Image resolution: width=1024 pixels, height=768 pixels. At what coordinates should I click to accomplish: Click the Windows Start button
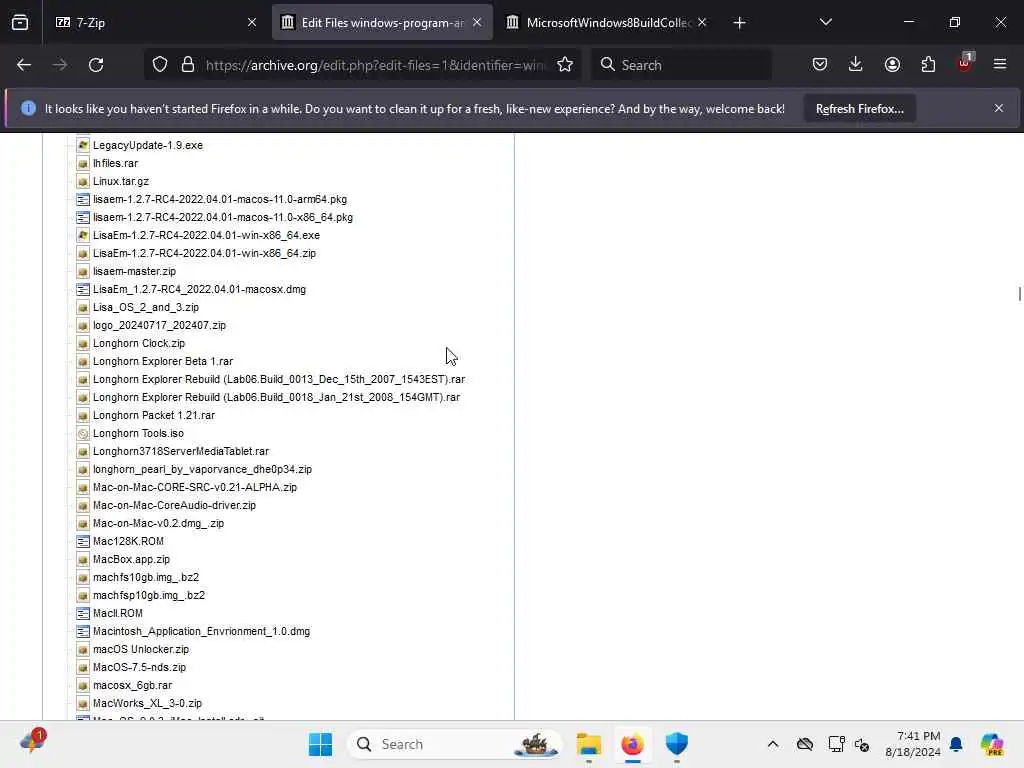(x=320, y=744)
